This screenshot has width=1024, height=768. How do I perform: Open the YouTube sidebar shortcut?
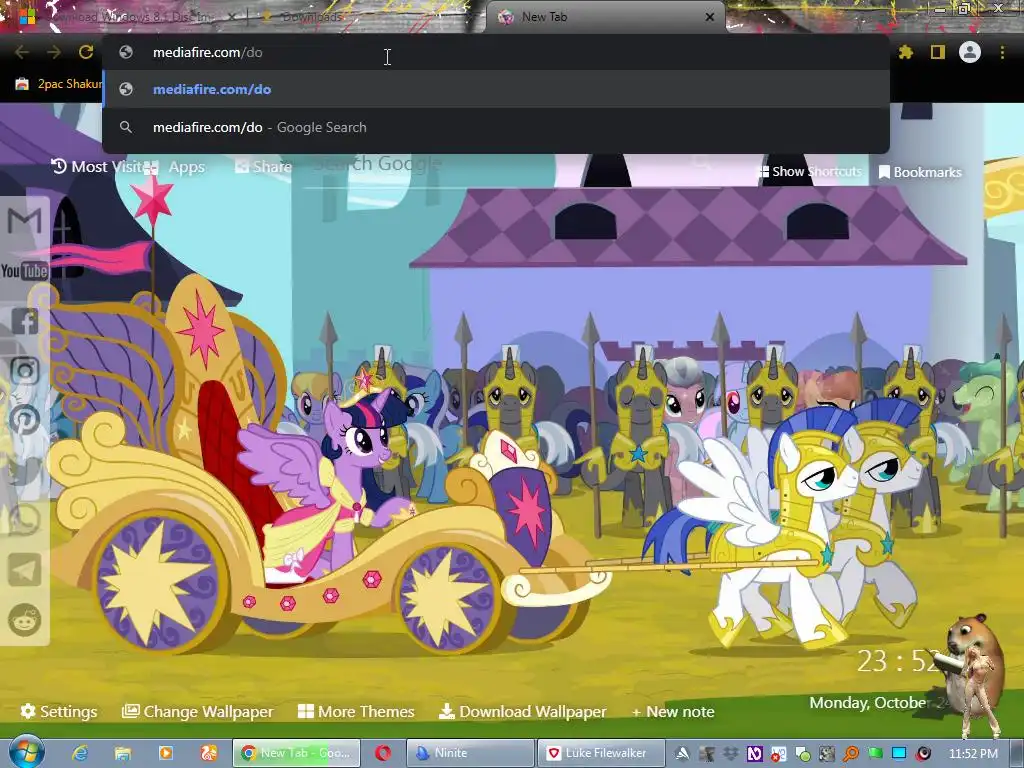point(24,270)
